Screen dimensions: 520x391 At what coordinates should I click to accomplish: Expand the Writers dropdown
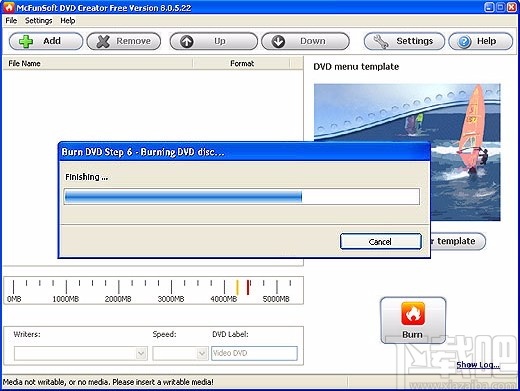(141, 353)
